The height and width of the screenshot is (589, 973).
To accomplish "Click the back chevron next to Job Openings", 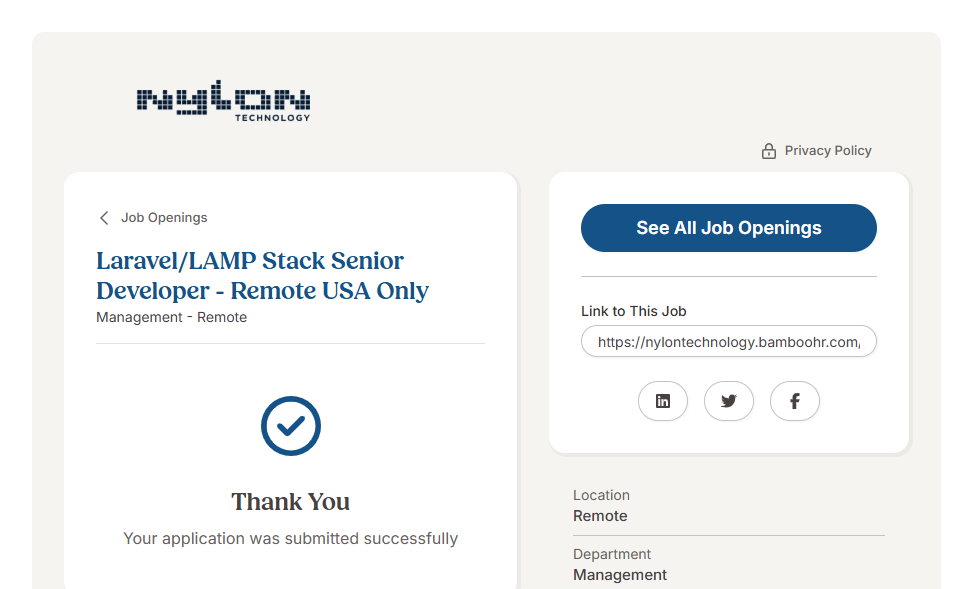I will [104, 218].
